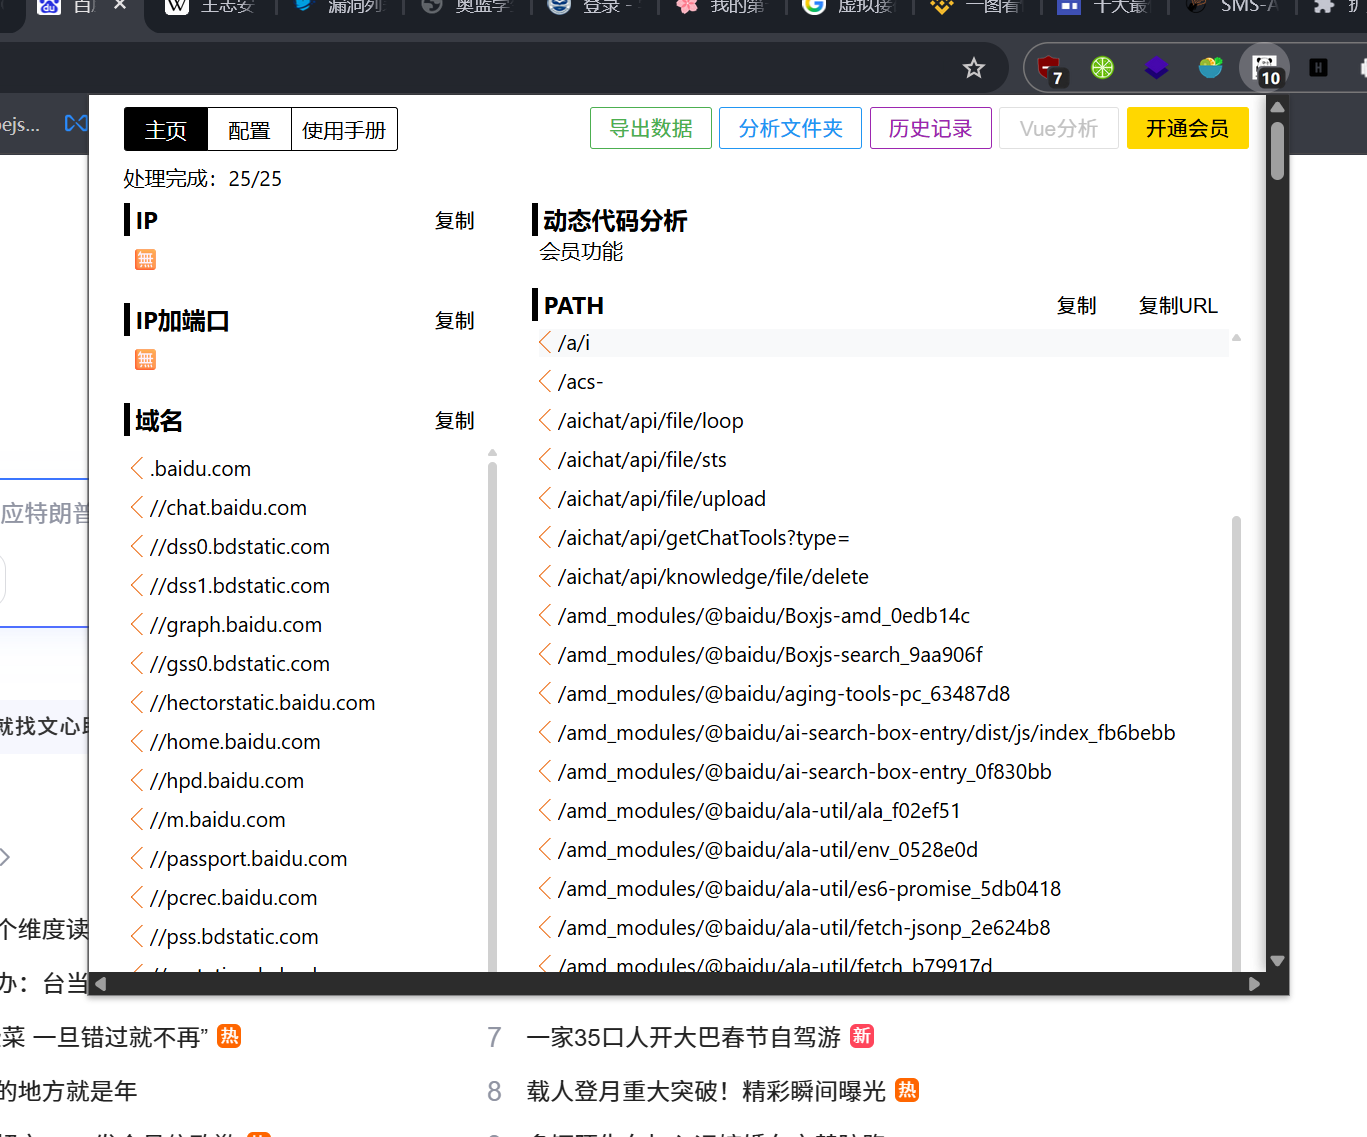Image resolution: width=1367 pixels, height=1137 pixels.
Task: Select the /aichat/api/getChatTools?type= path
Action: (x=704, y=538)
